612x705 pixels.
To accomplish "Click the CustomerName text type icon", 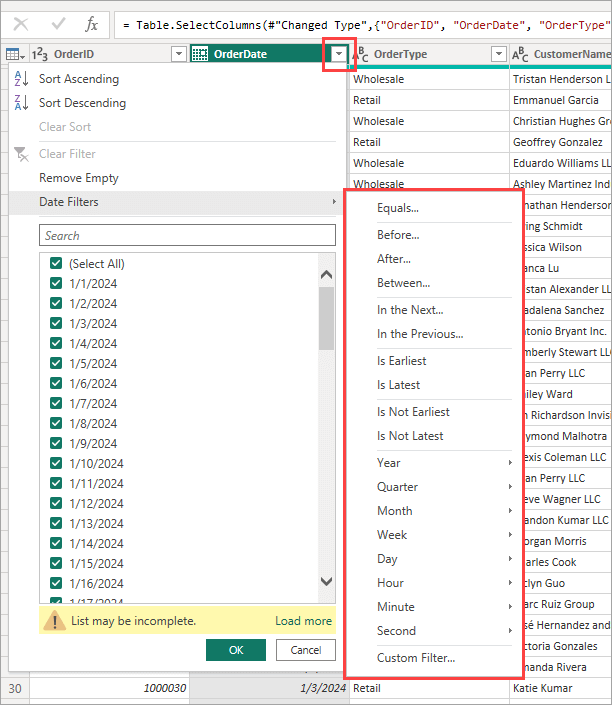I will (520, 54).
